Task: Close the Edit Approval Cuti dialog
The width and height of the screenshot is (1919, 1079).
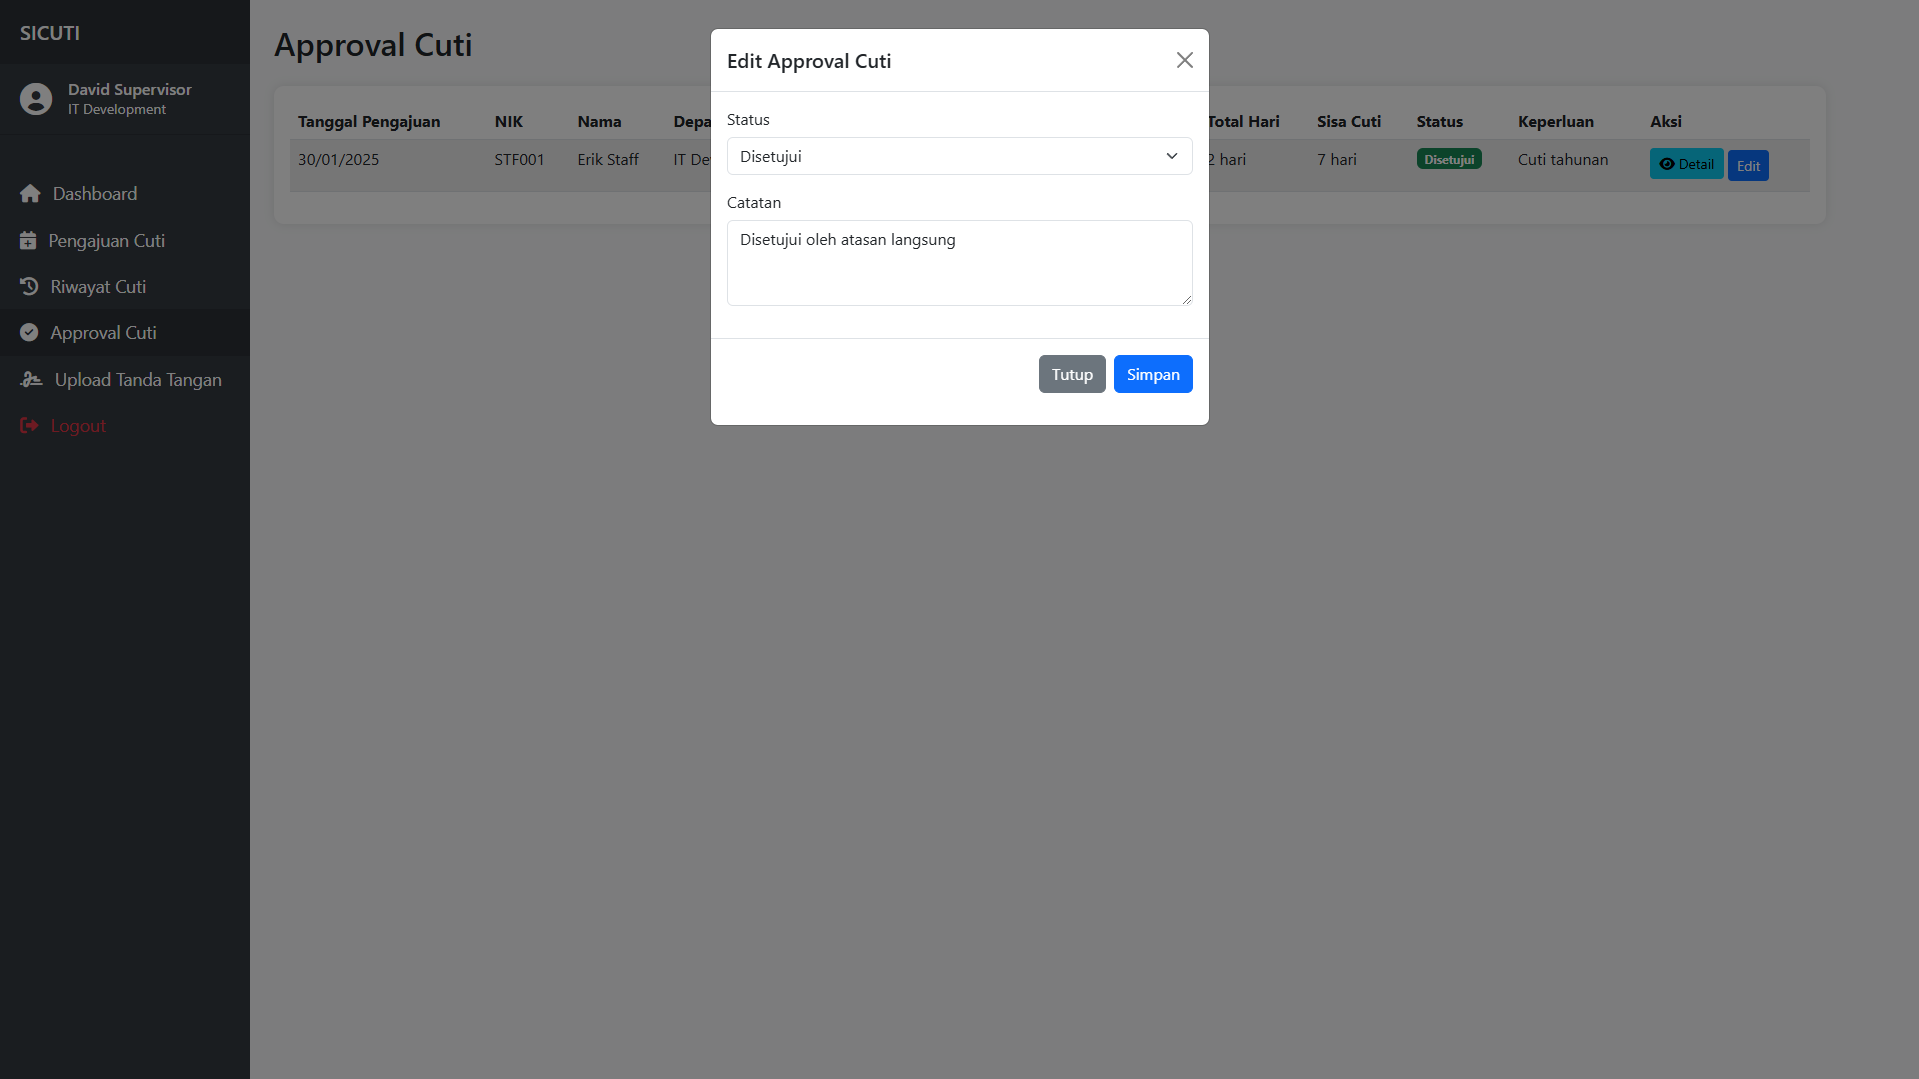Action: click(1185, 60)
